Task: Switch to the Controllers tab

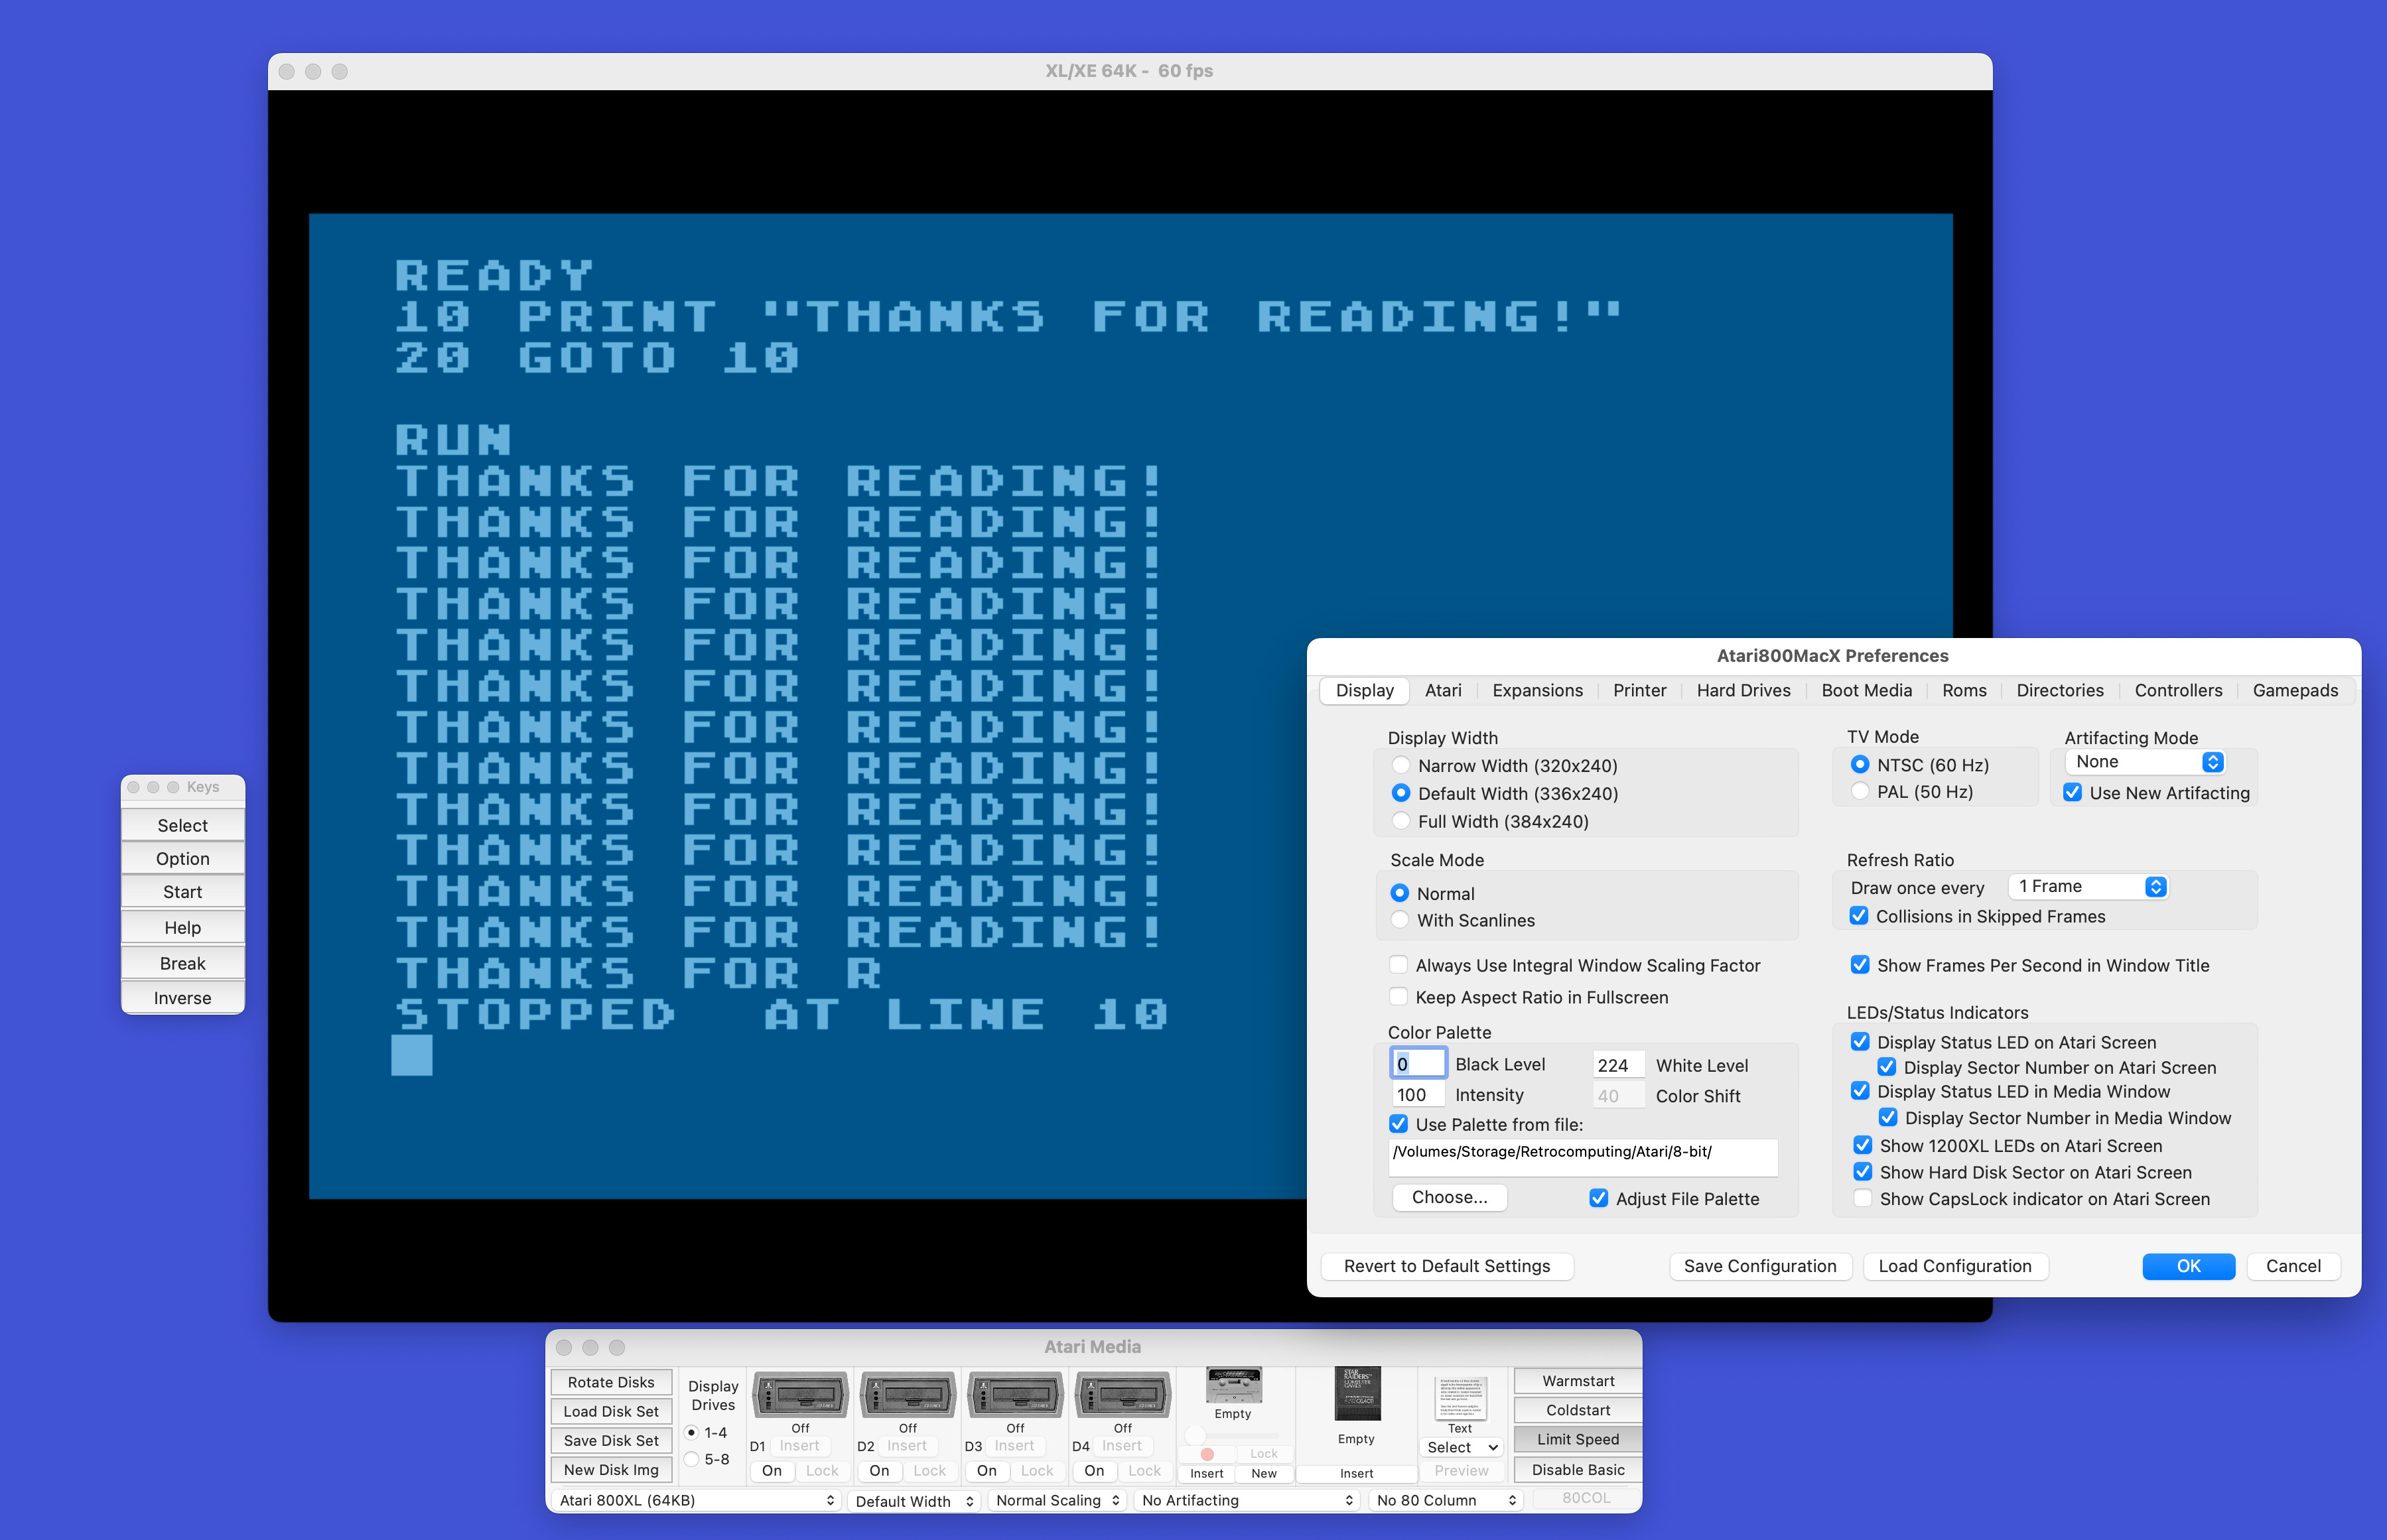Action: coord(2178,690)
